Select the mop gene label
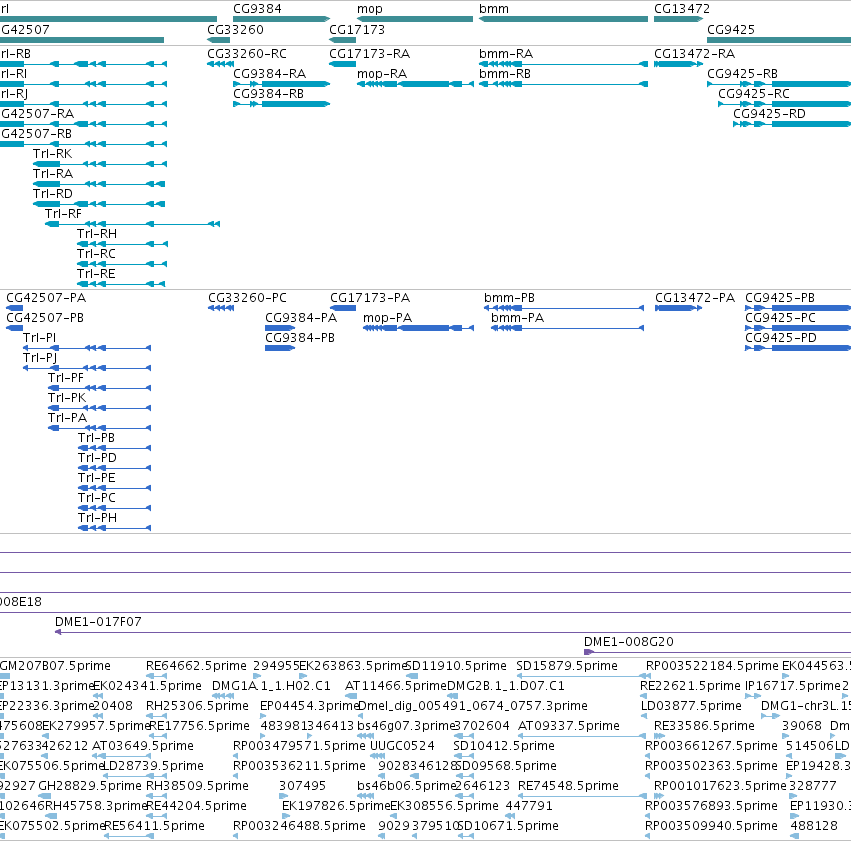 pos(370,9)
